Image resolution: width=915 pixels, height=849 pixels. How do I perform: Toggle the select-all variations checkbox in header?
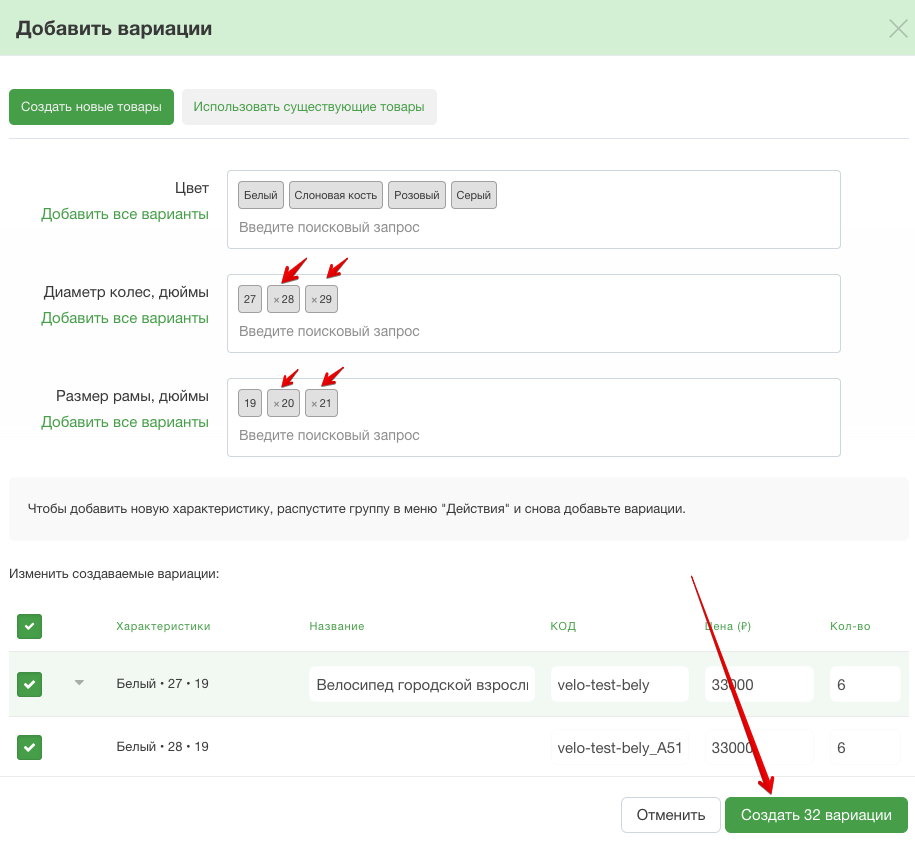(x=29, y=626)
